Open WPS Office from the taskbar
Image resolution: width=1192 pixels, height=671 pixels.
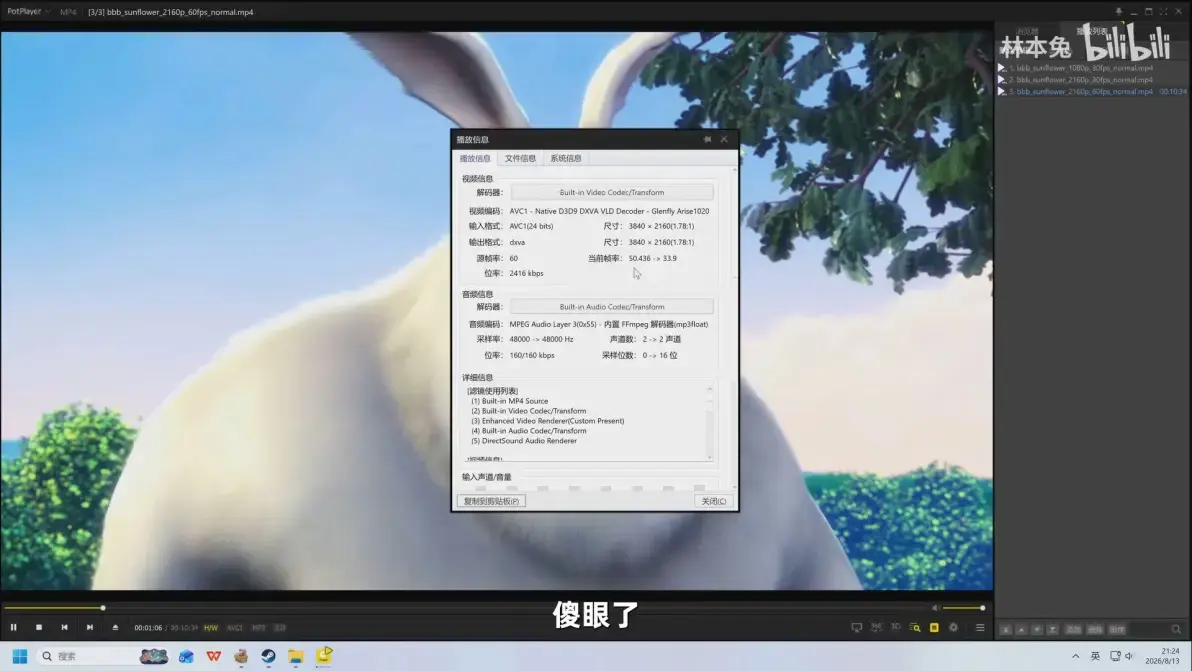[x=214, y=656]
